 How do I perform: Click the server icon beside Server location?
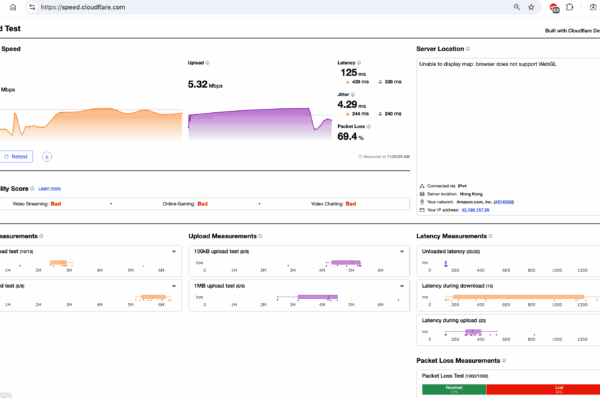[422, 194]
